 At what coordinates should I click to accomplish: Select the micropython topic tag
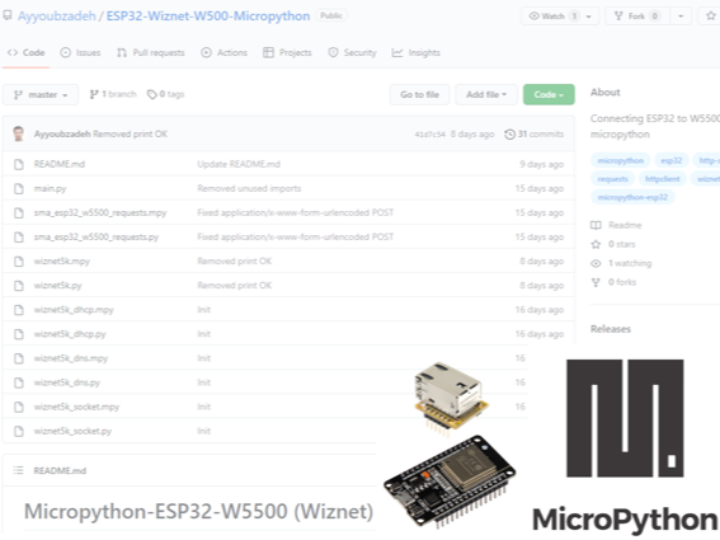[621, 161]
